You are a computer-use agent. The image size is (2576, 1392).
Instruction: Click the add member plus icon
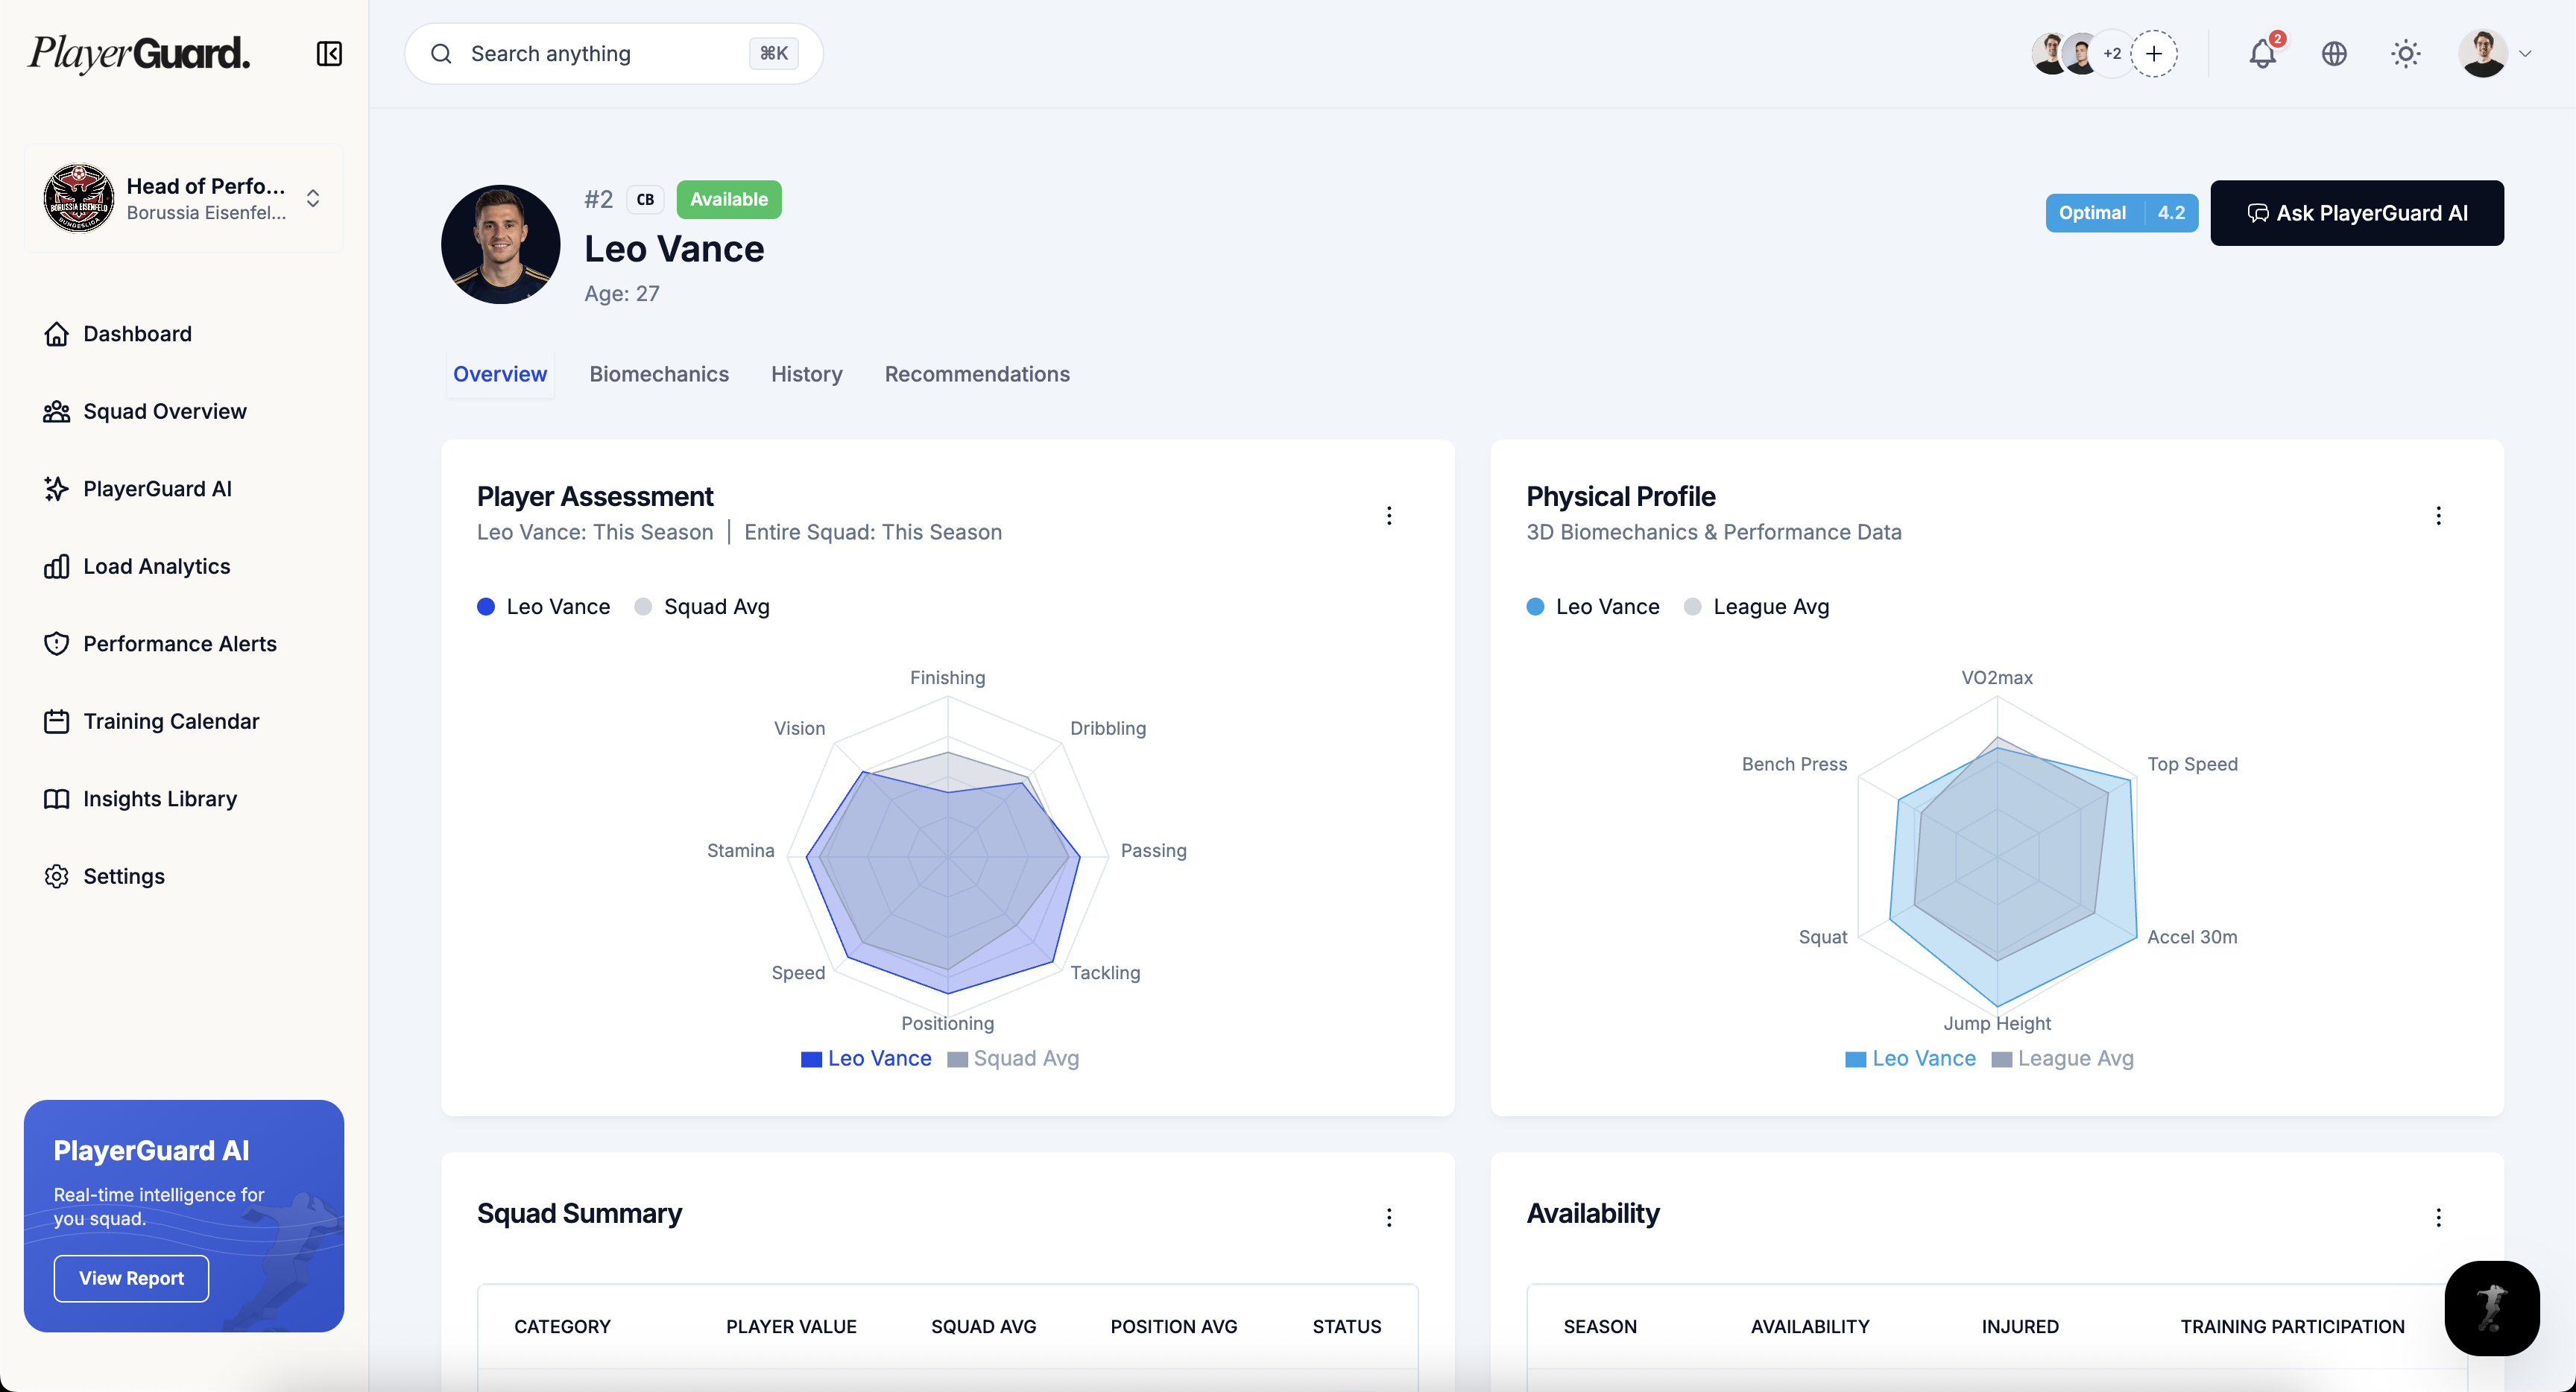[2154, 54]
